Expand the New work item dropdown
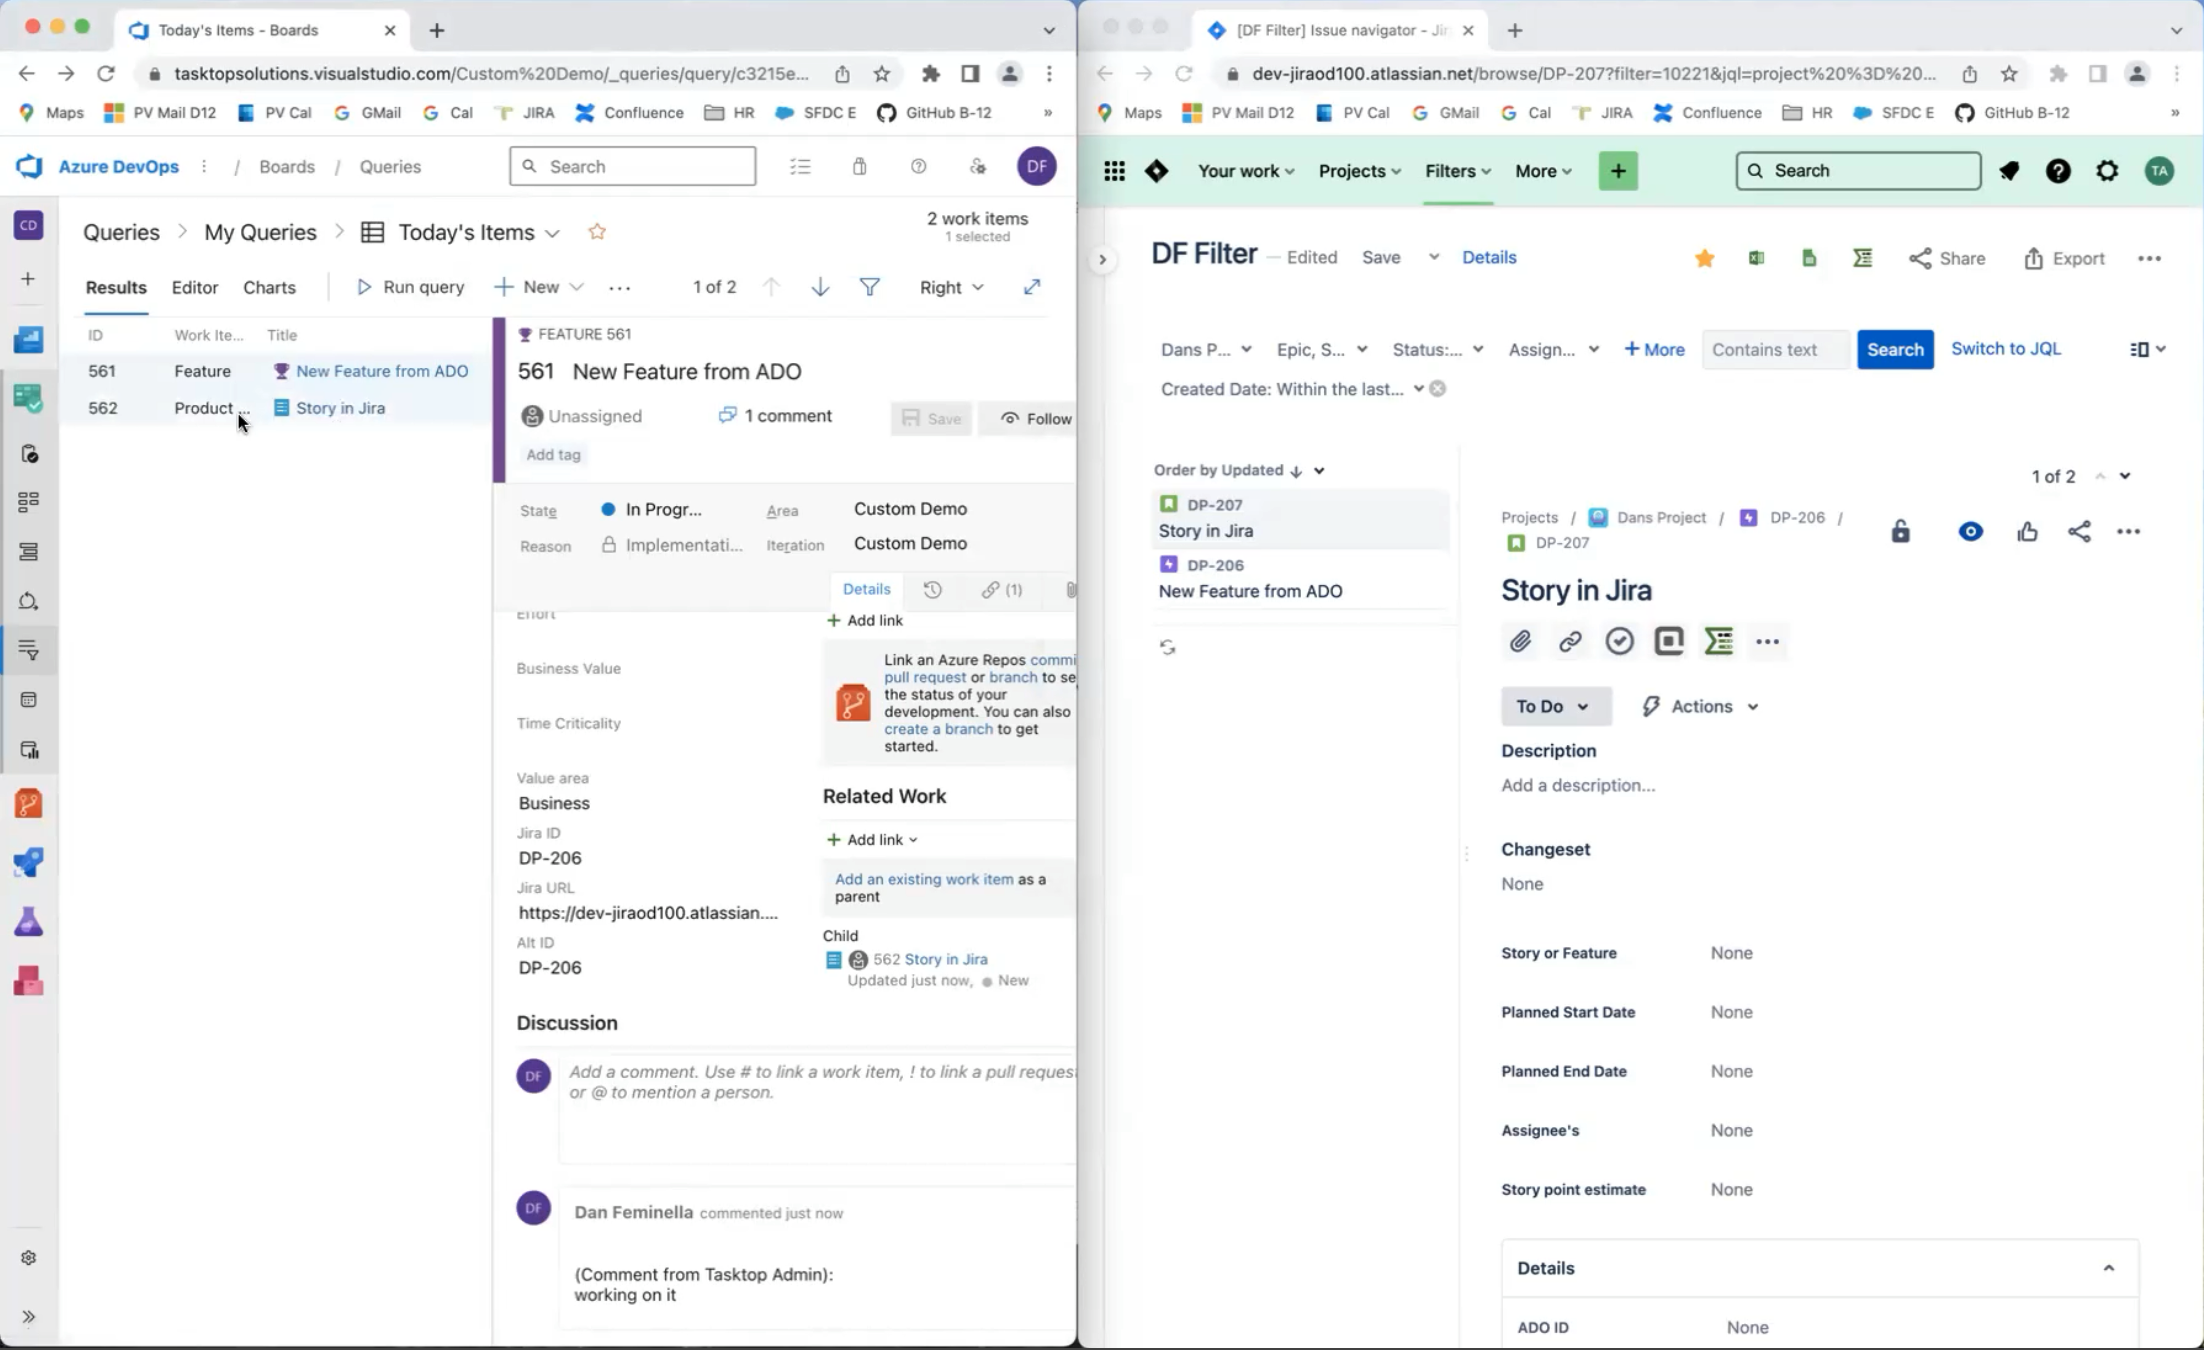Viewport: 2204px width, 1350px height. [x=576, y=287]
